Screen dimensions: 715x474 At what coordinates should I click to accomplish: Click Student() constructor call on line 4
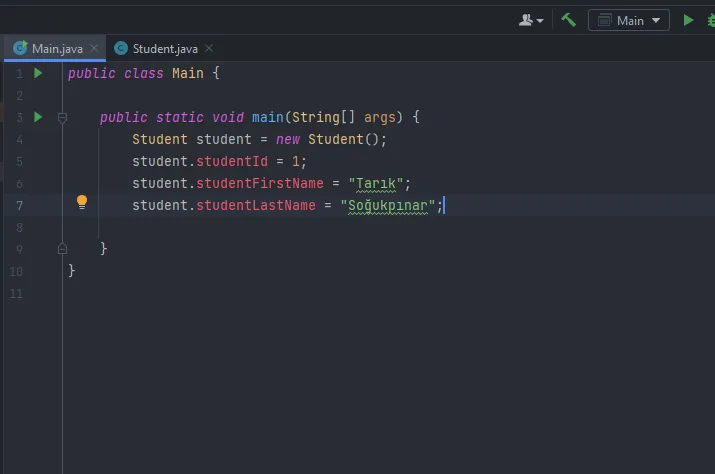point(343,139)
